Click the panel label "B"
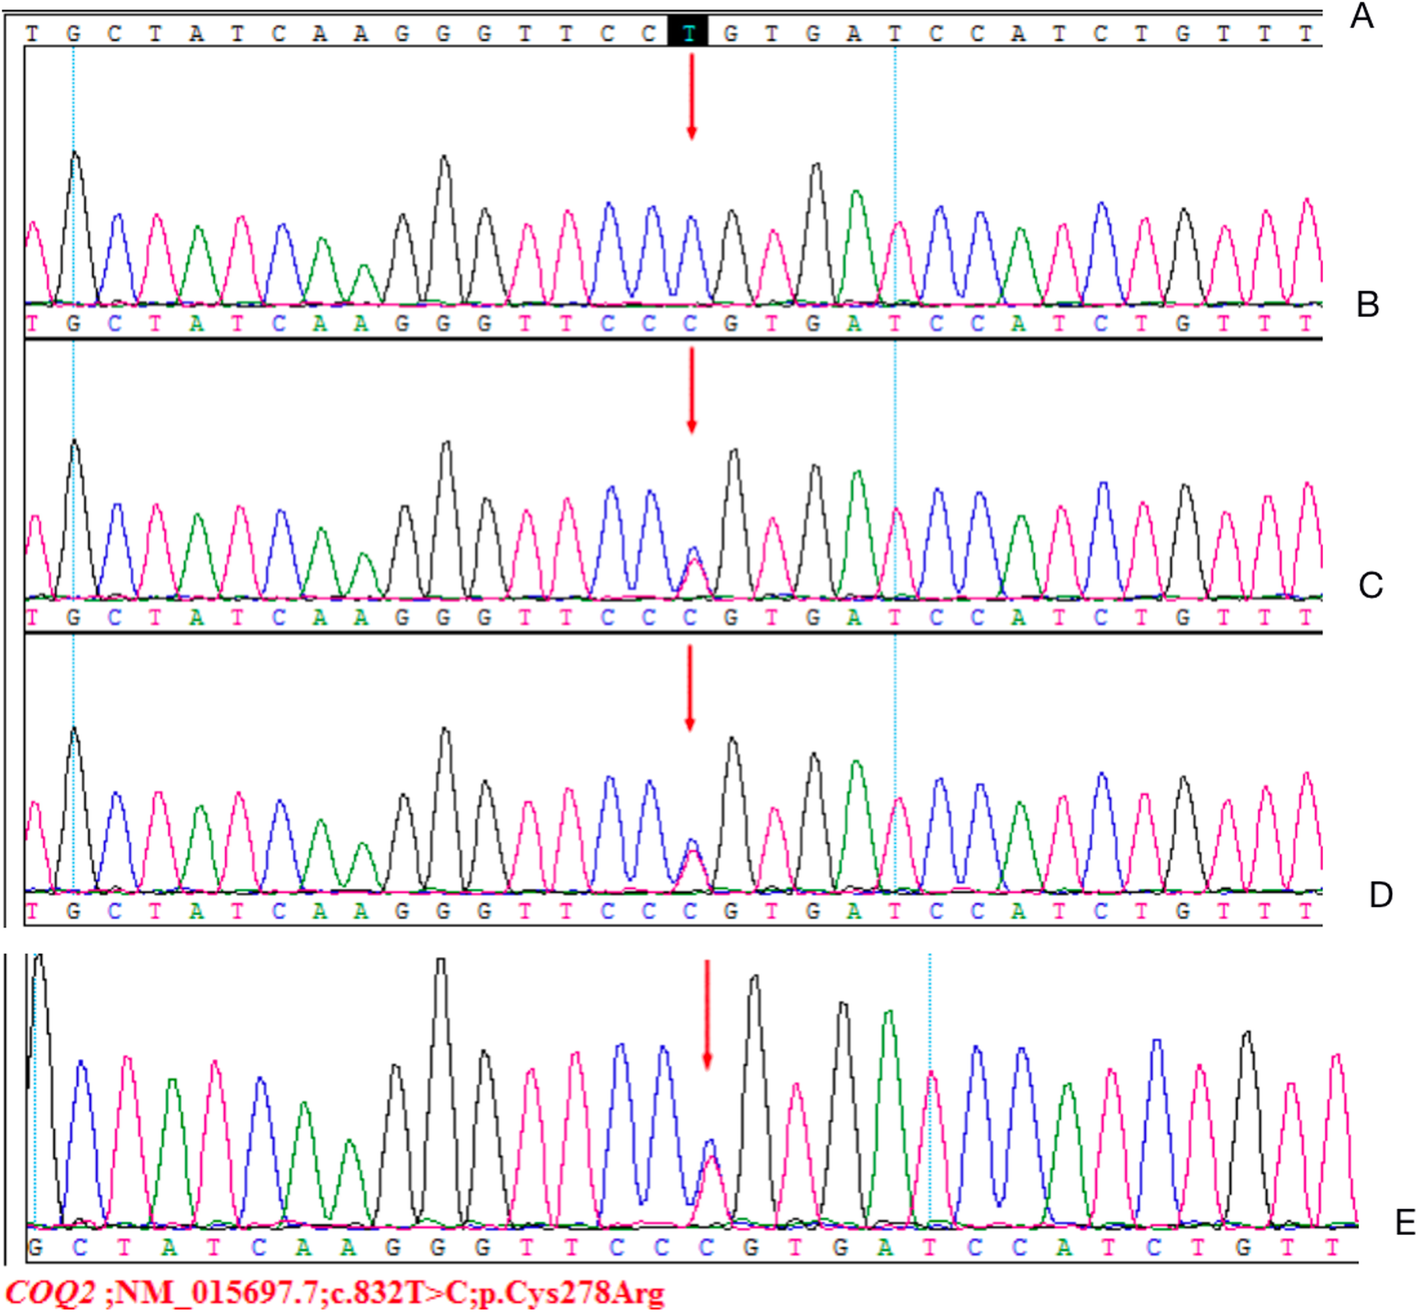Image resolution: width=1418 pixels, height=1312 pixels. tap(1368, 304)
